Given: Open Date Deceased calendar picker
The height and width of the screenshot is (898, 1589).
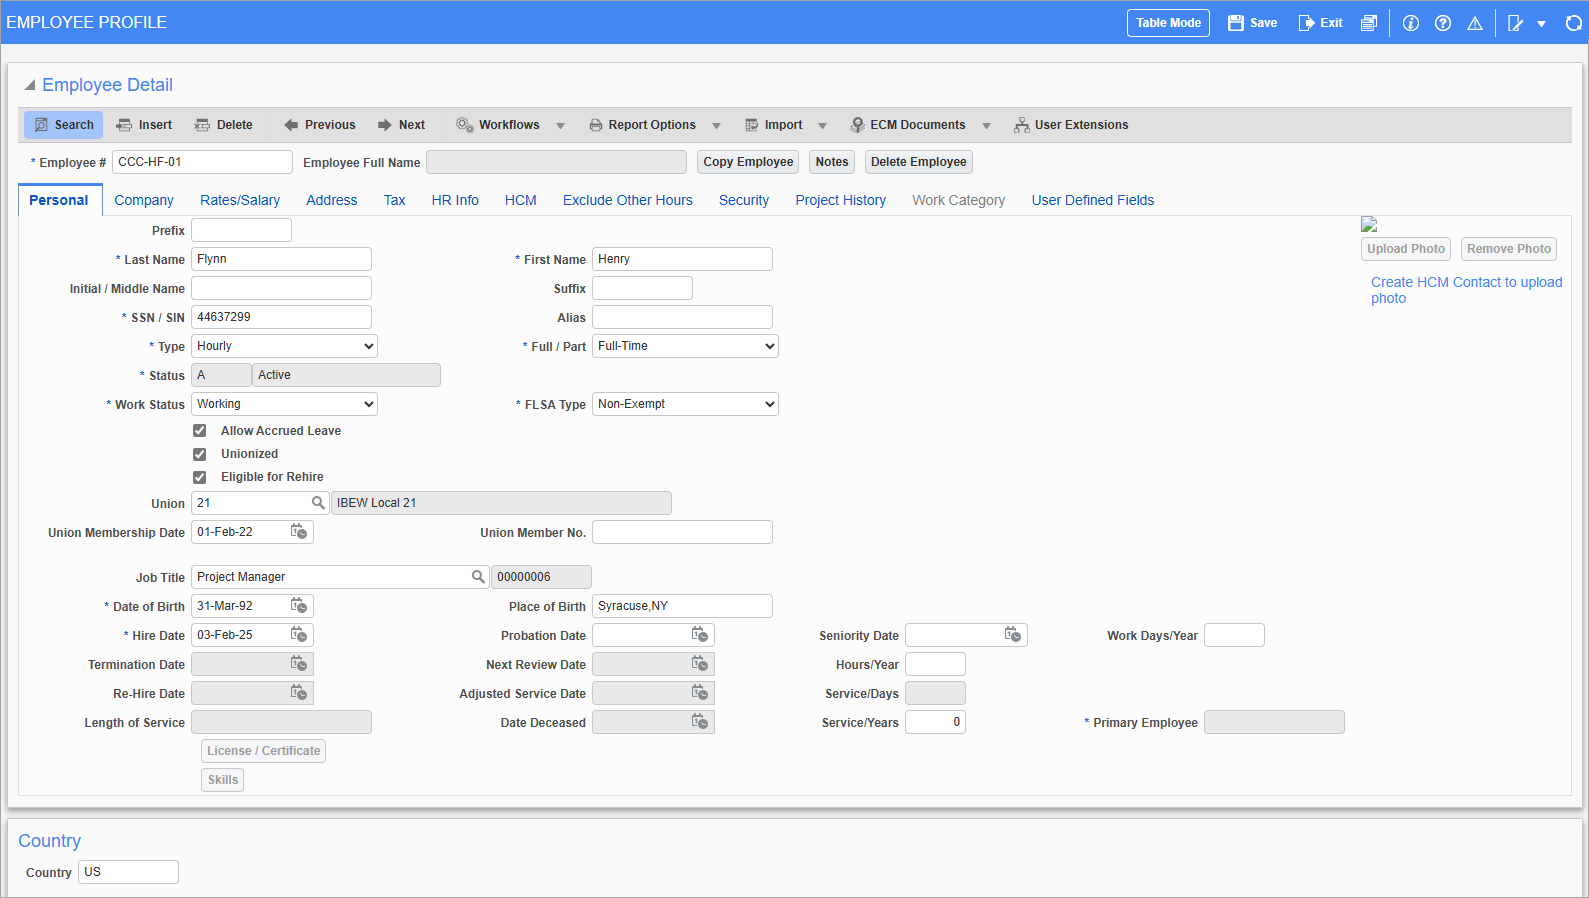Looking at the screenshot, I should point(700,722).
